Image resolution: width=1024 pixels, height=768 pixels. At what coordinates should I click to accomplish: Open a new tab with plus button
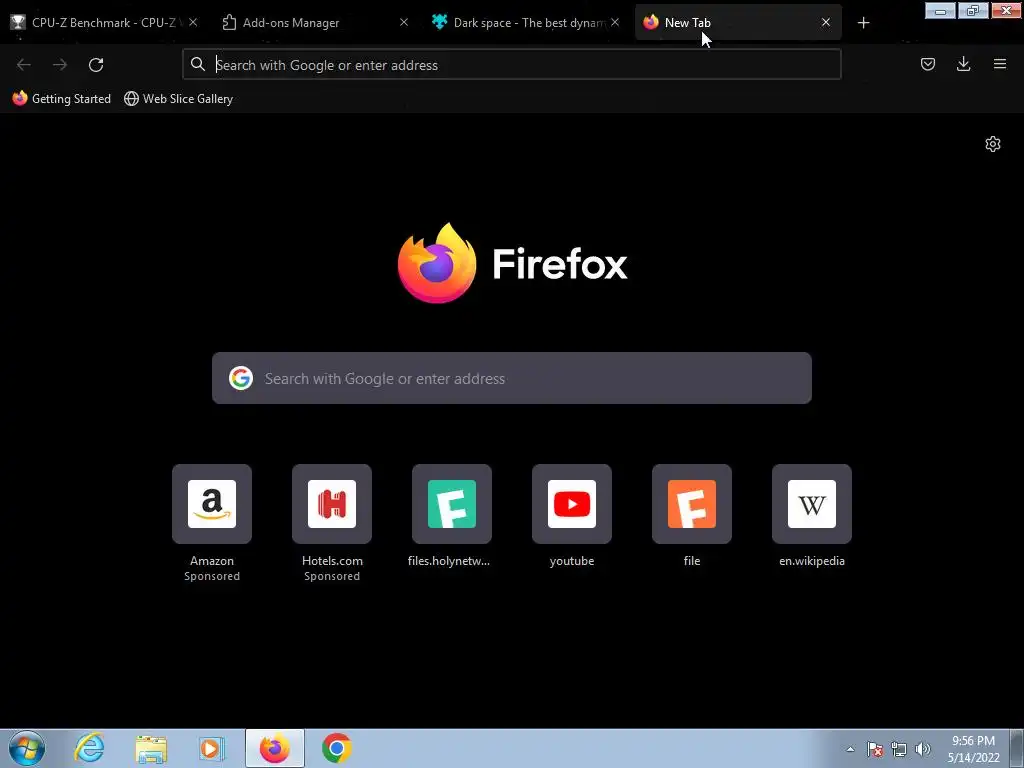tap(863, 23)
